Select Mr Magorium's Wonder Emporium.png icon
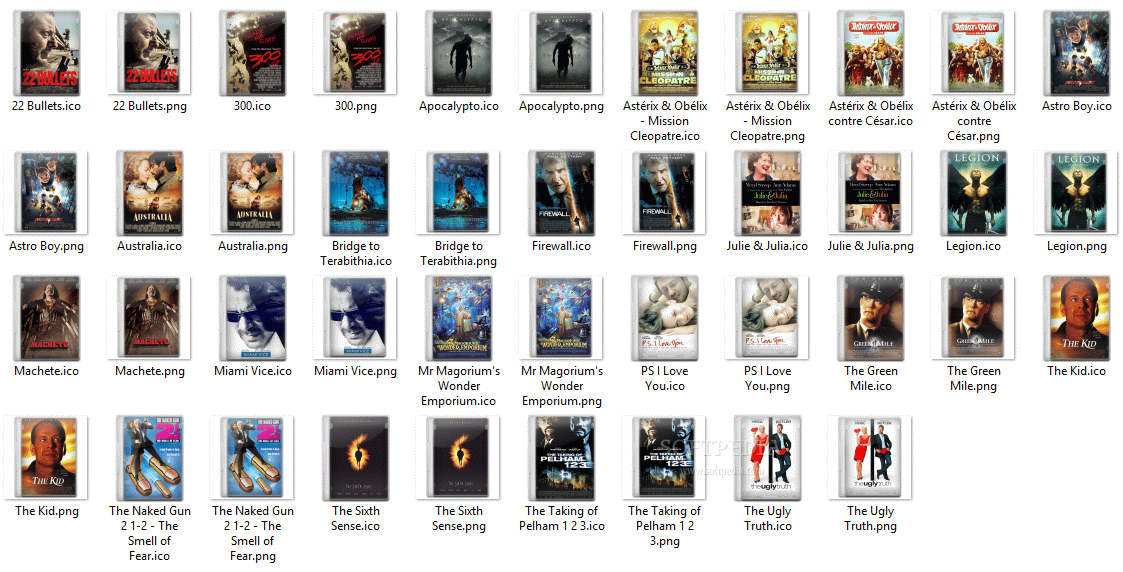 (562, 318)
